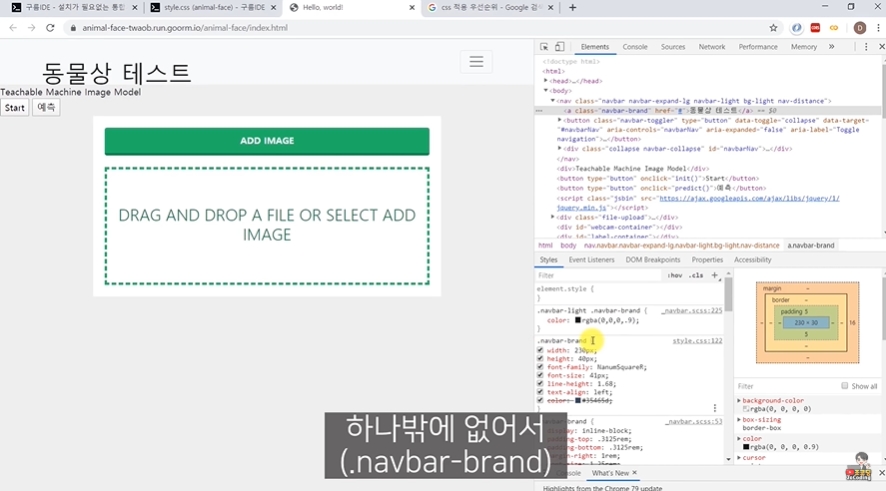Screen dimensions: 886x491
Task: Switch to the Console tab in DevTools
Action: 635,47
